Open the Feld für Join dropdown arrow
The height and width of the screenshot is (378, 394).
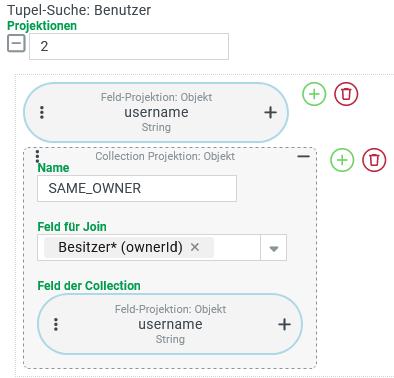click(273, 248)
